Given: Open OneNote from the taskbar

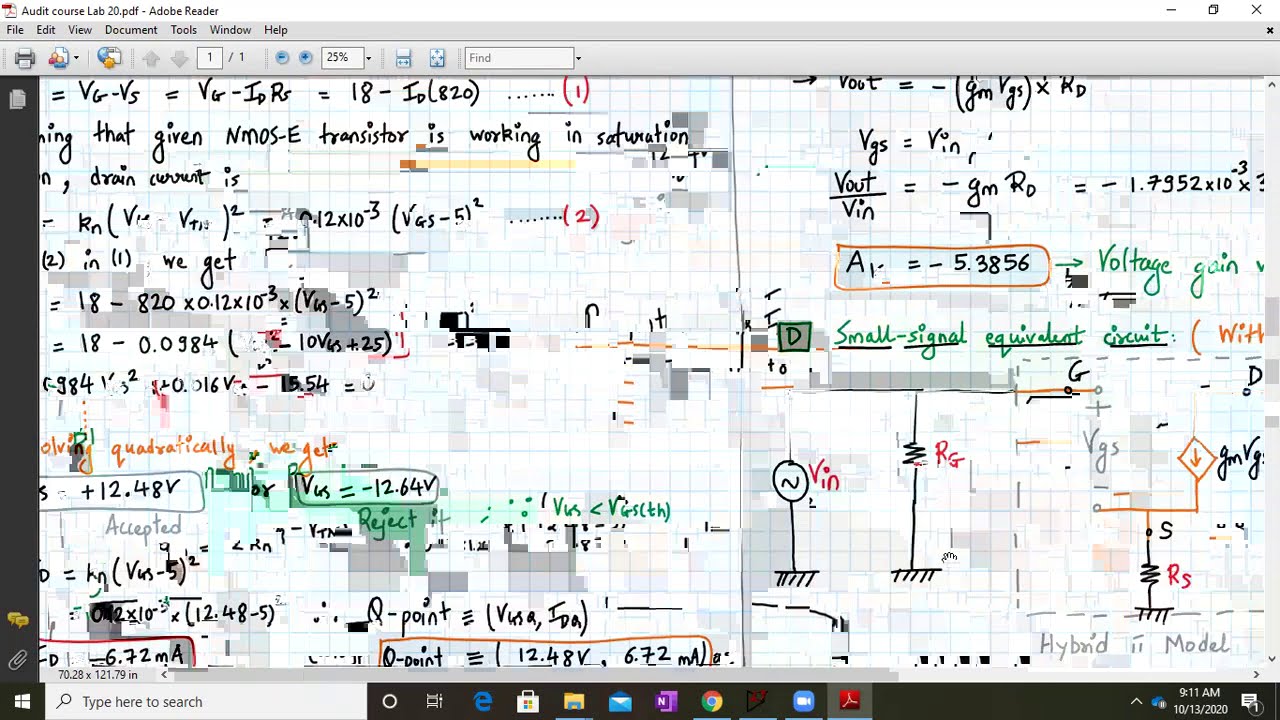Looking at the screenshot, I should (x=665, y=702).
